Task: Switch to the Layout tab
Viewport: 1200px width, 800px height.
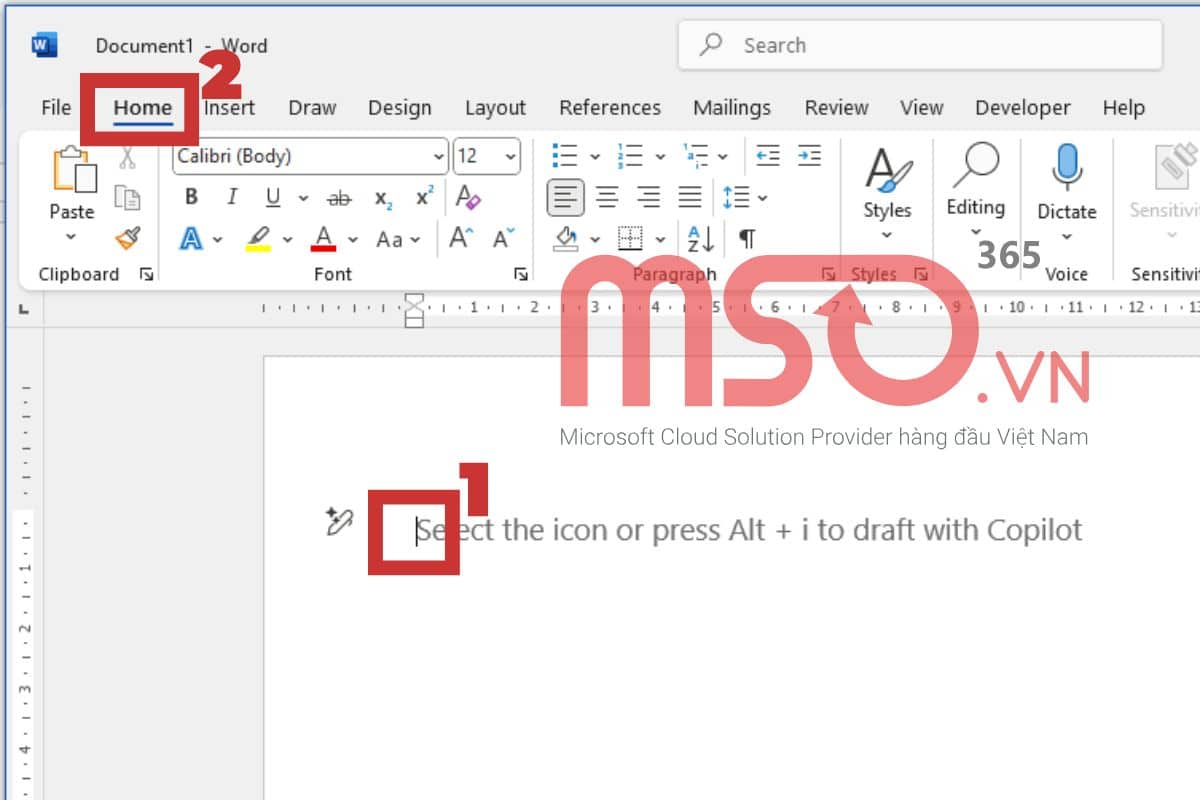Action: tap(495, 108)
